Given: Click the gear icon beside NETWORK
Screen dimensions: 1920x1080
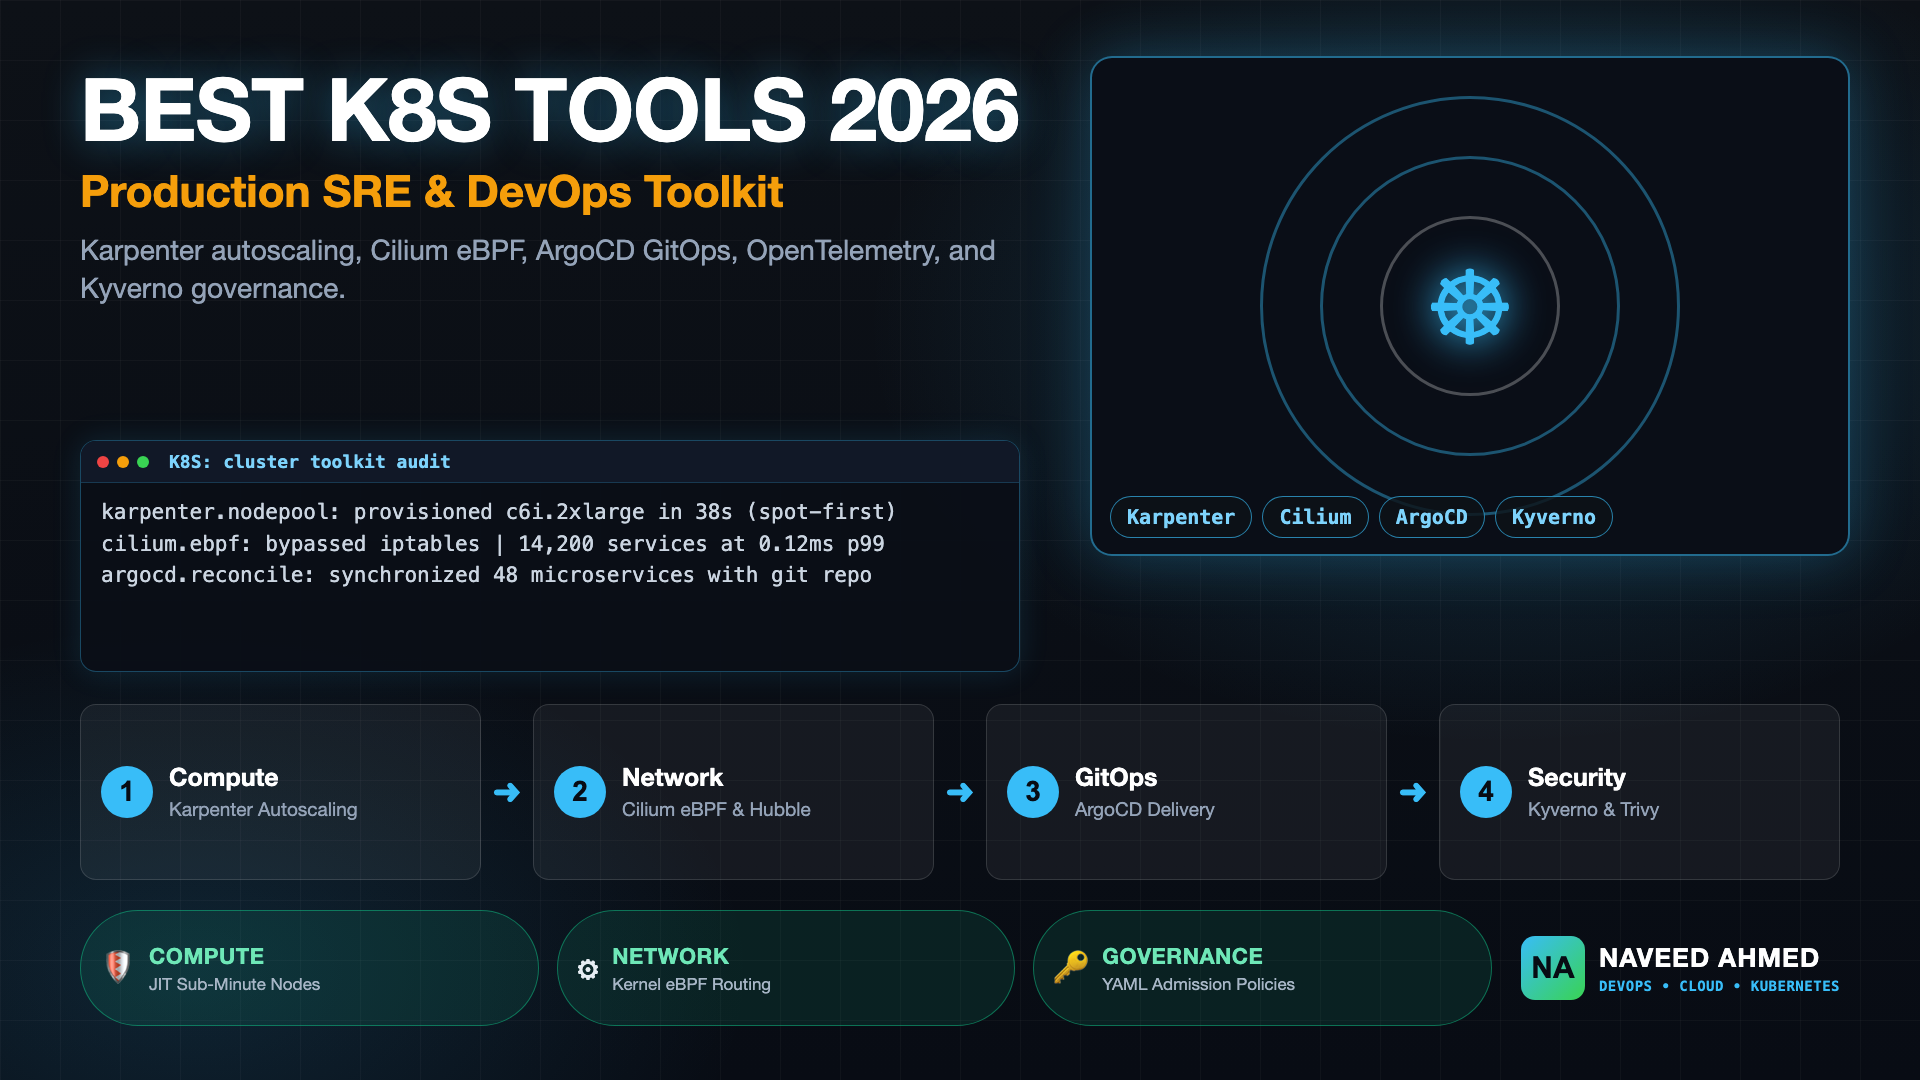Looking at the screenshot, I should pyautogui.click(x=588, y=969).
